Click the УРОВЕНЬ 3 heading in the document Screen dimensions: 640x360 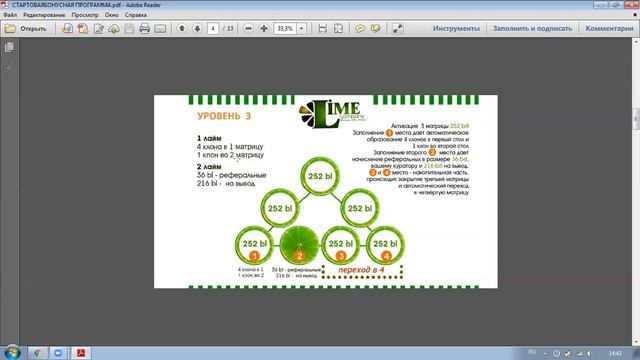[224, 116]
